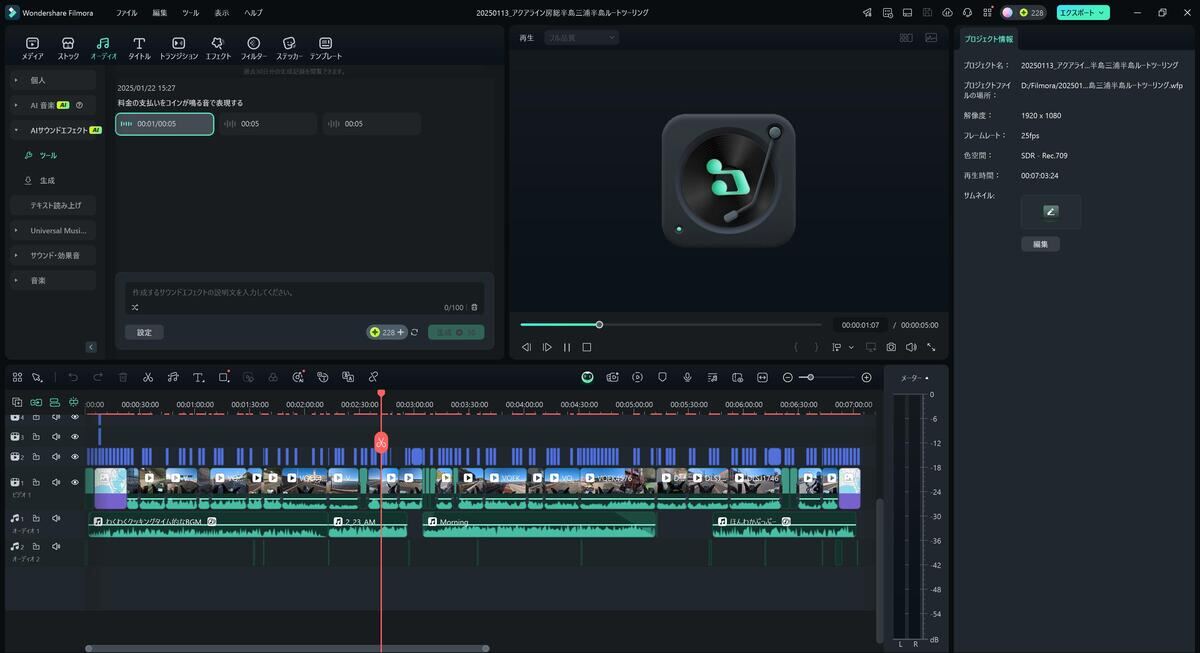Mute audio track 1 speaker icon
1200x653 pixels.
[56, 519]
